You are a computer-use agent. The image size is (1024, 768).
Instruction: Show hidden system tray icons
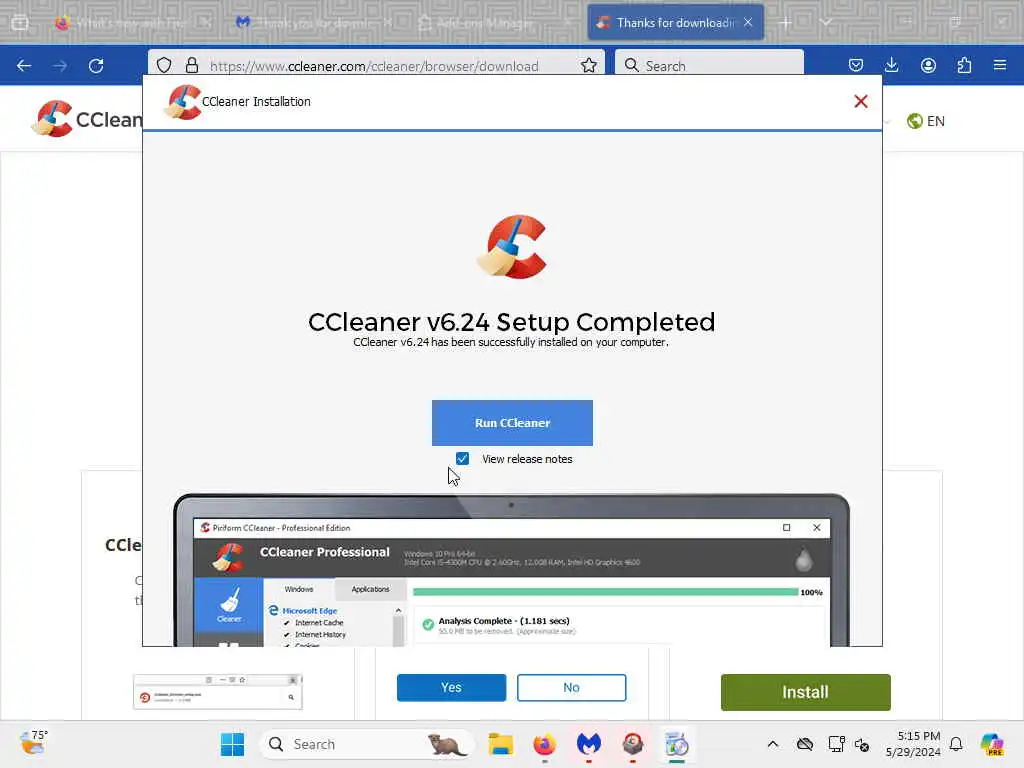773,744
